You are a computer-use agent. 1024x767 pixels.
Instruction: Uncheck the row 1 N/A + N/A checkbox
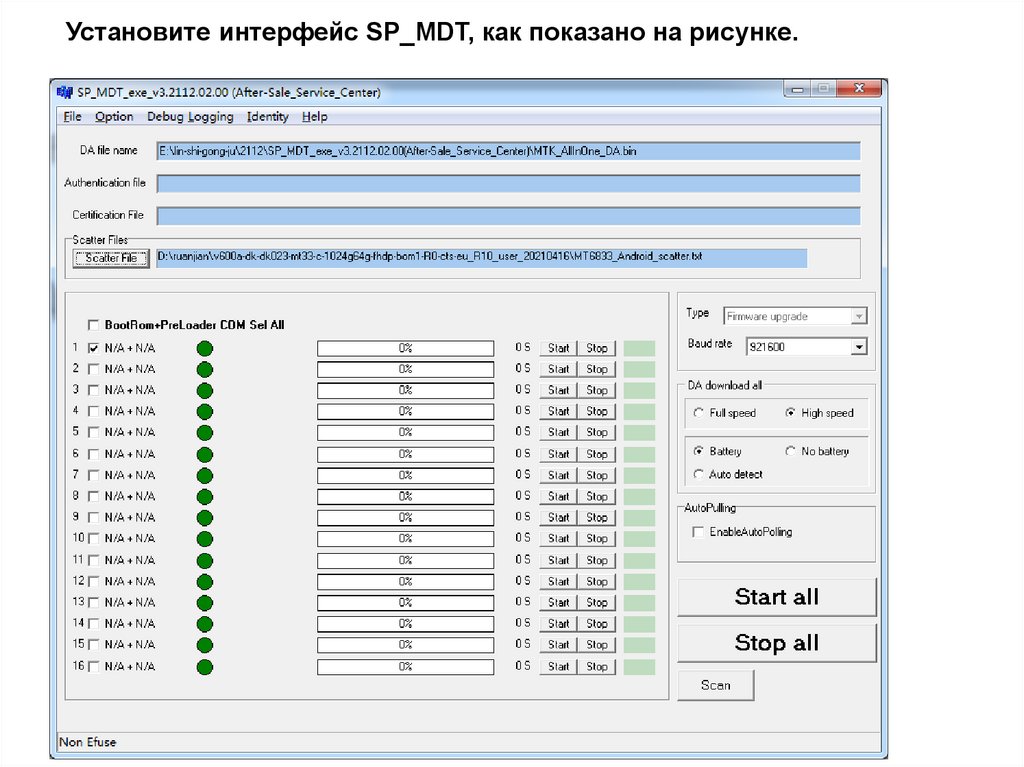click(x=93, y=348)
